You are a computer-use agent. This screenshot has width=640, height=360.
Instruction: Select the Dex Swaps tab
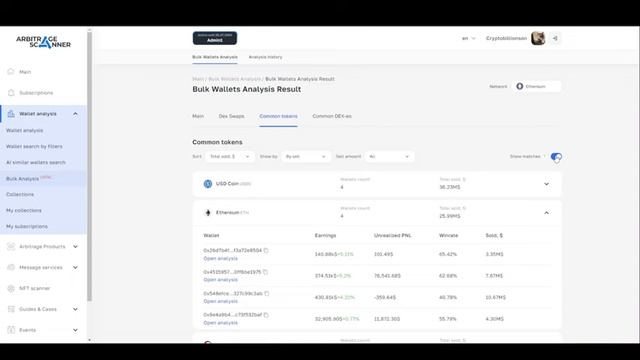click(x=231, y=116)
